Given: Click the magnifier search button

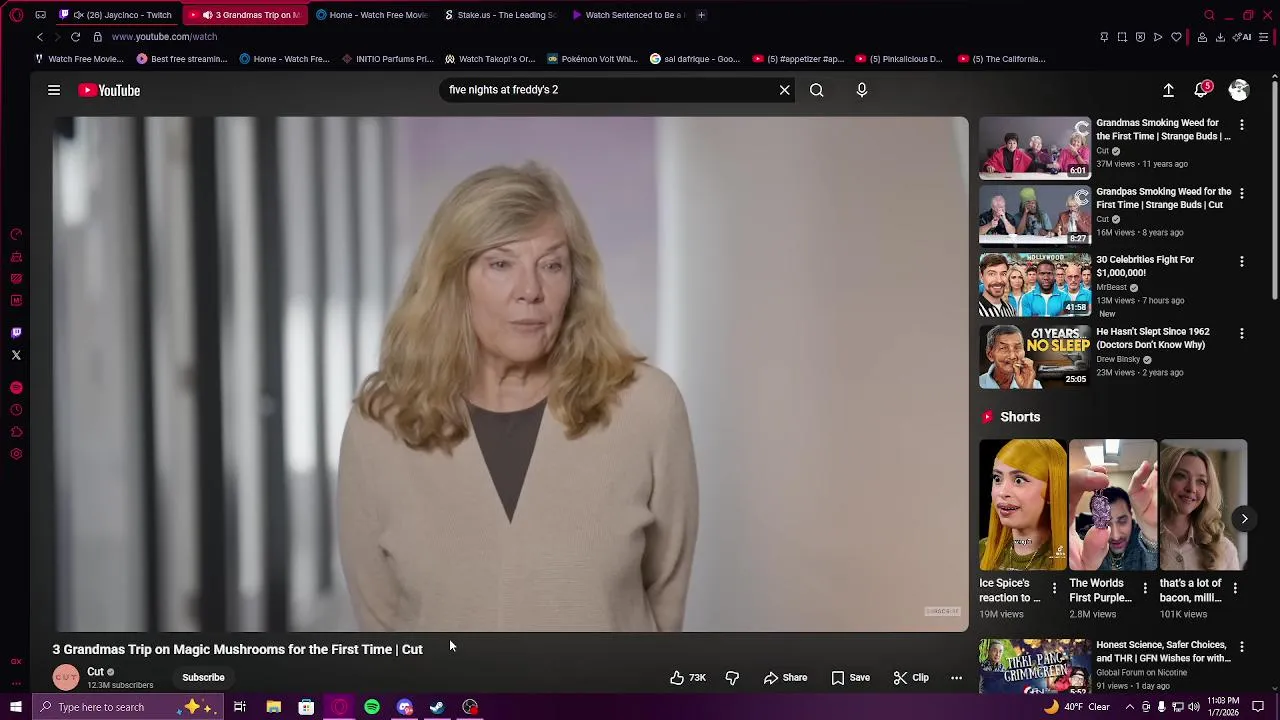Looking at the screenshot, I should pyautogui.click(x=817, y=90).
